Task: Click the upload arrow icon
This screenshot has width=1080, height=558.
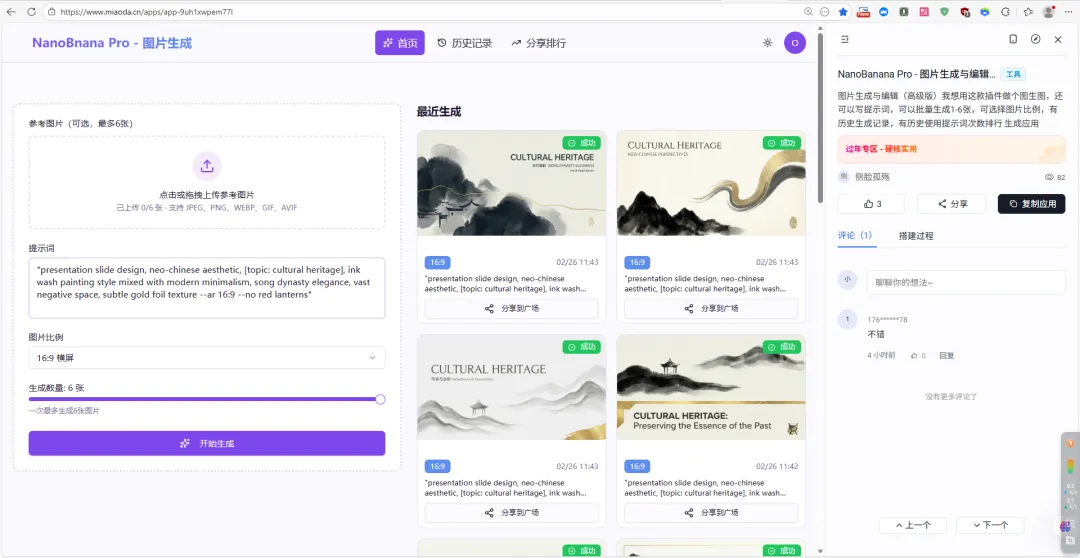Action: [x=207, y=166]
